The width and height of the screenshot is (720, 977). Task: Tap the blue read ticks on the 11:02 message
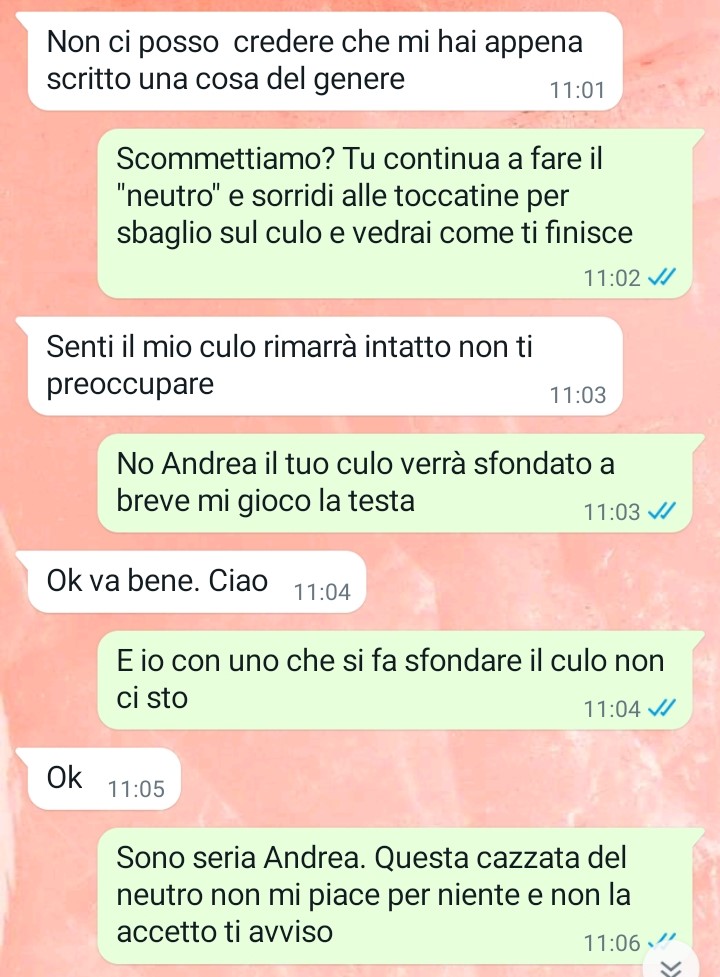[x=661, y=277]
